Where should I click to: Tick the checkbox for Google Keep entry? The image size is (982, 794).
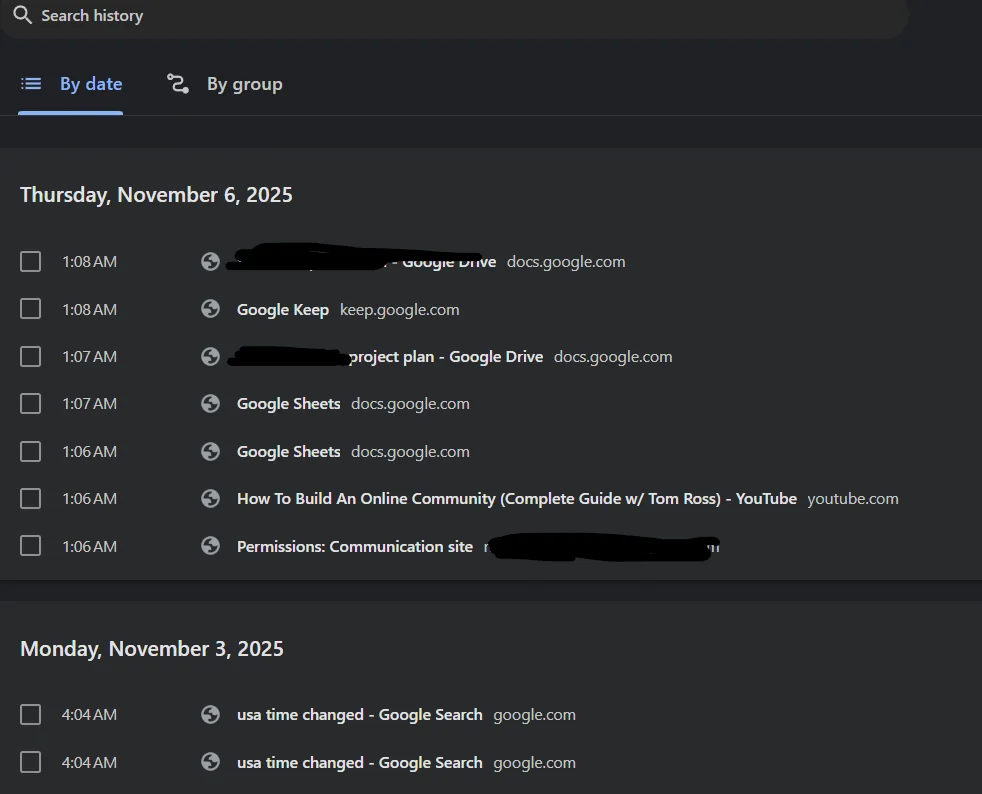click(x=31, y=309)
